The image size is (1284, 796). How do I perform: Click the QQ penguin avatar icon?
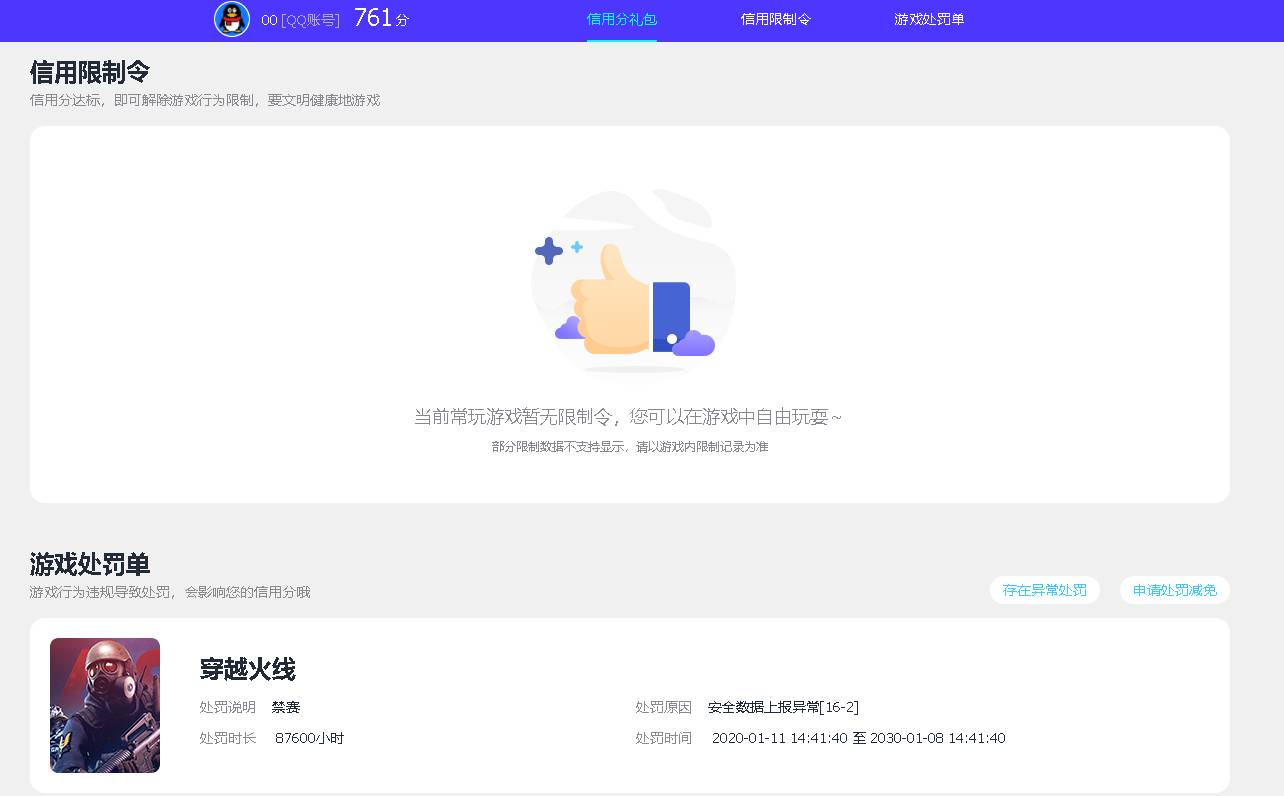coord(231,19)
